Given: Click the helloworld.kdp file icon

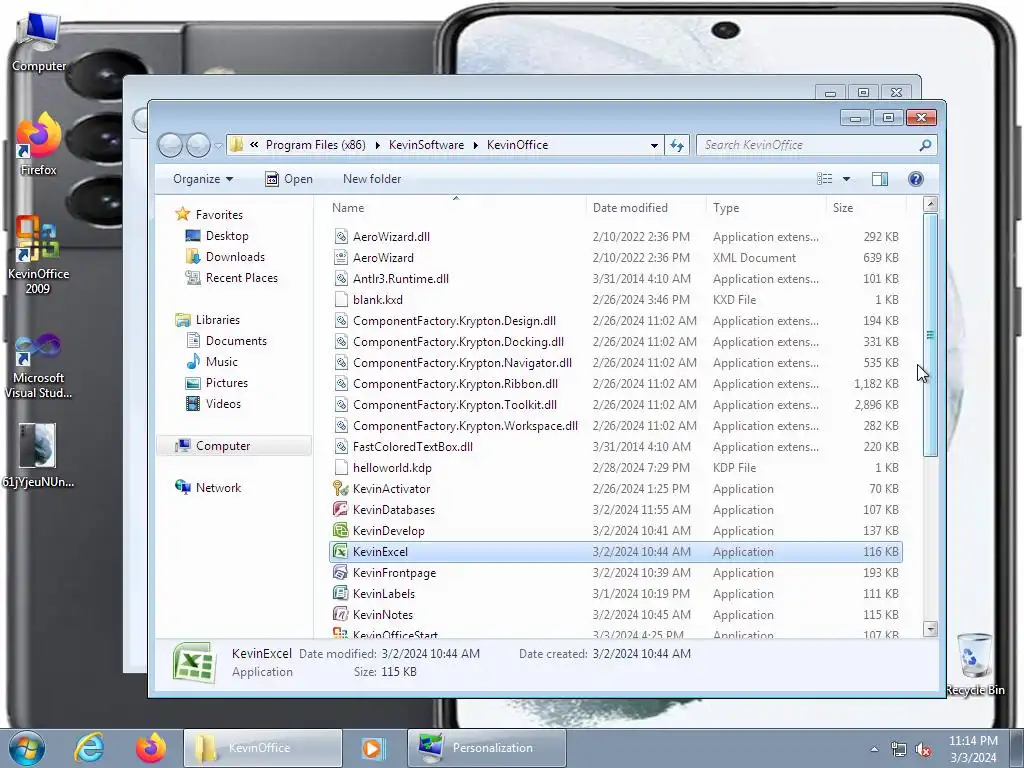Looking at the screenshot, I should coord(340,468).
